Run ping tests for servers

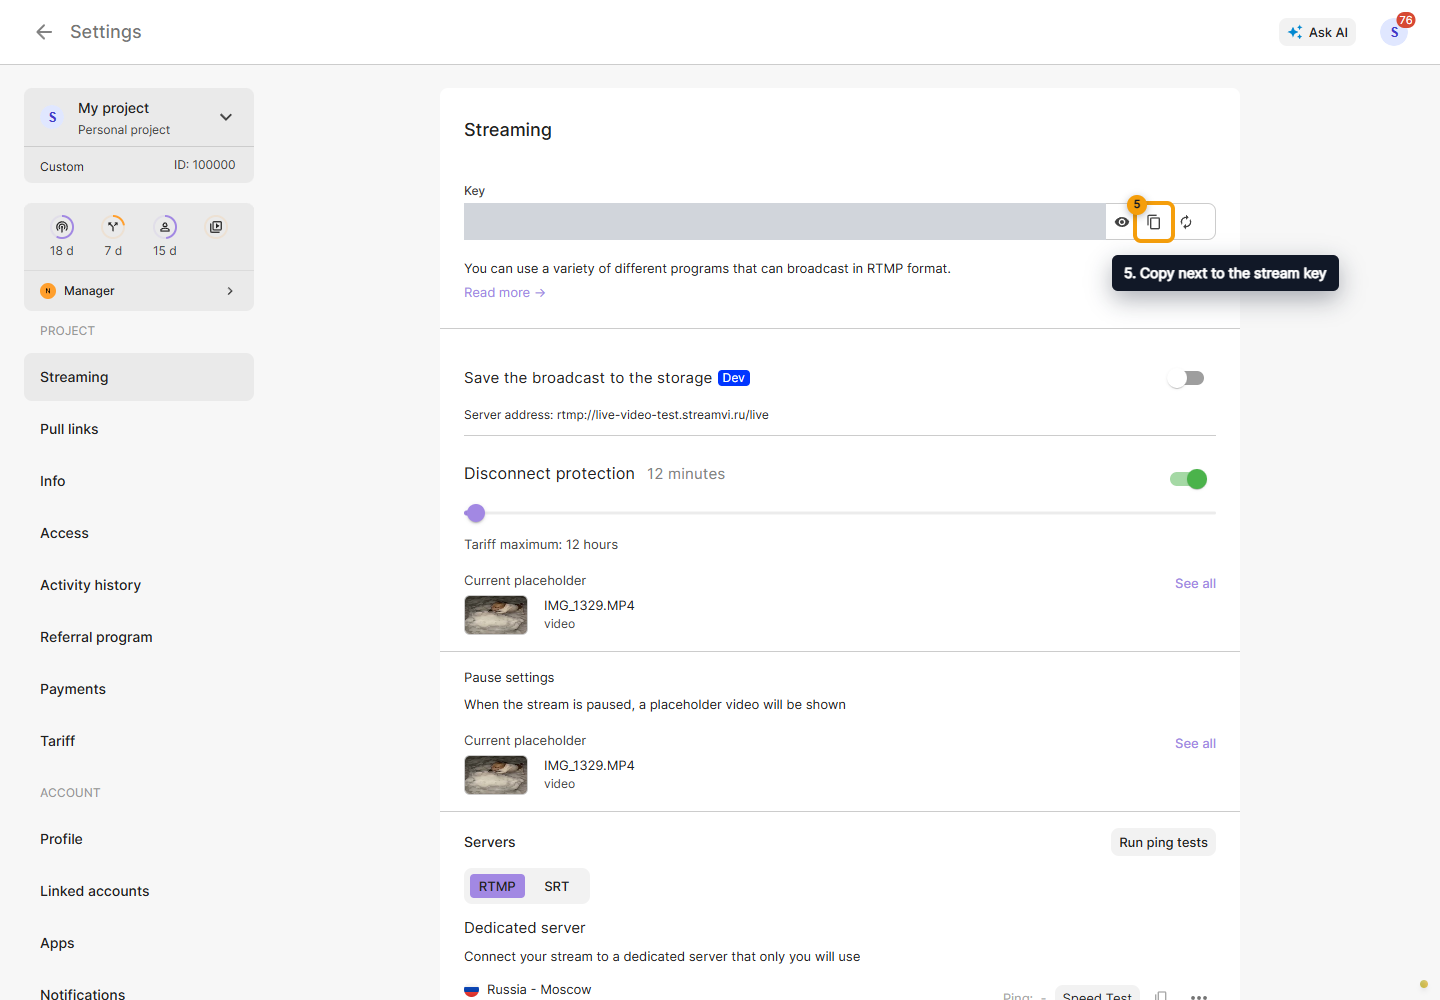pos(1163,842)
